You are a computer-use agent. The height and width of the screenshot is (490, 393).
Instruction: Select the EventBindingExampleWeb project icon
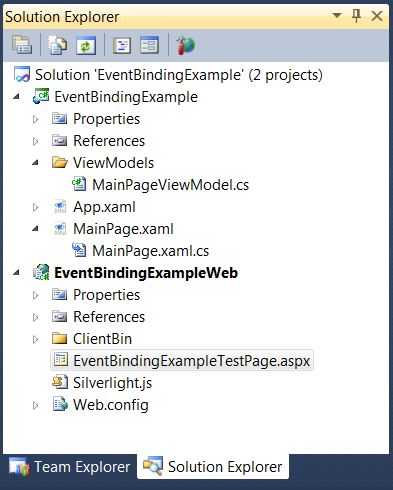[41, 272]
